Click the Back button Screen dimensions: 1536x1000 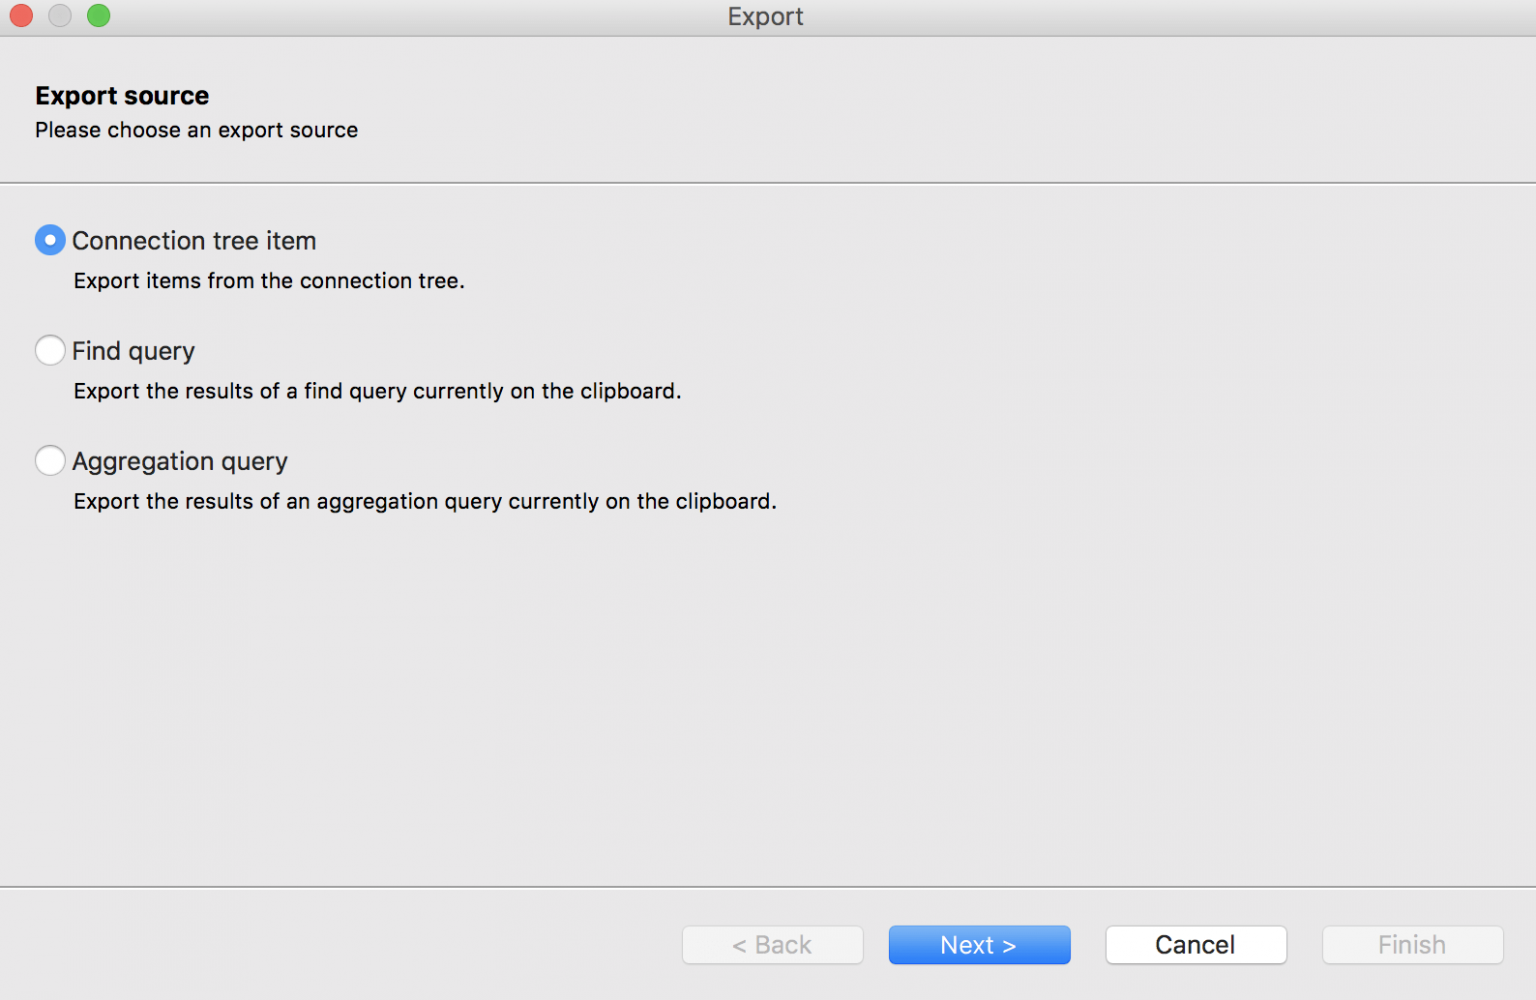pos(772,944)
